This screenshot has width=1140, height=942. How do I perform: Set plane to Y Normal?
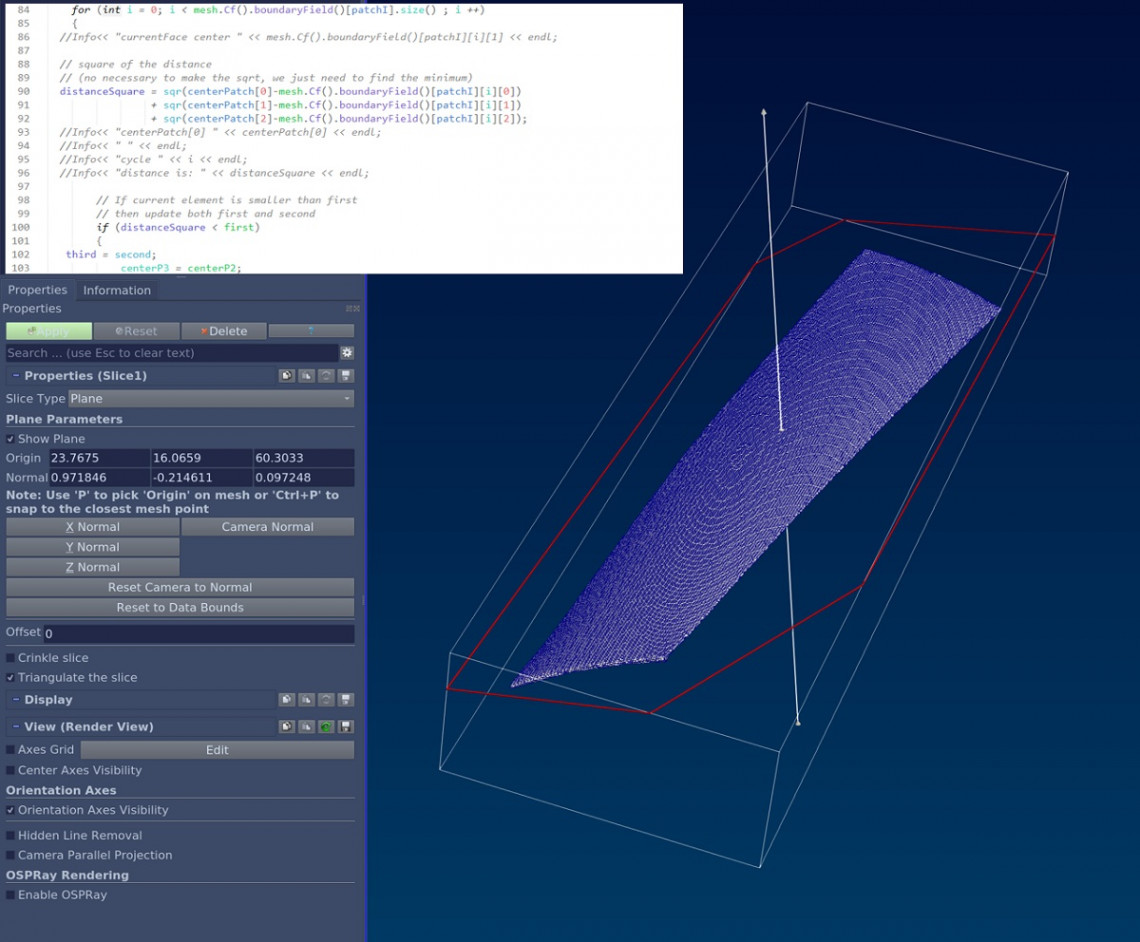(92, 547)
